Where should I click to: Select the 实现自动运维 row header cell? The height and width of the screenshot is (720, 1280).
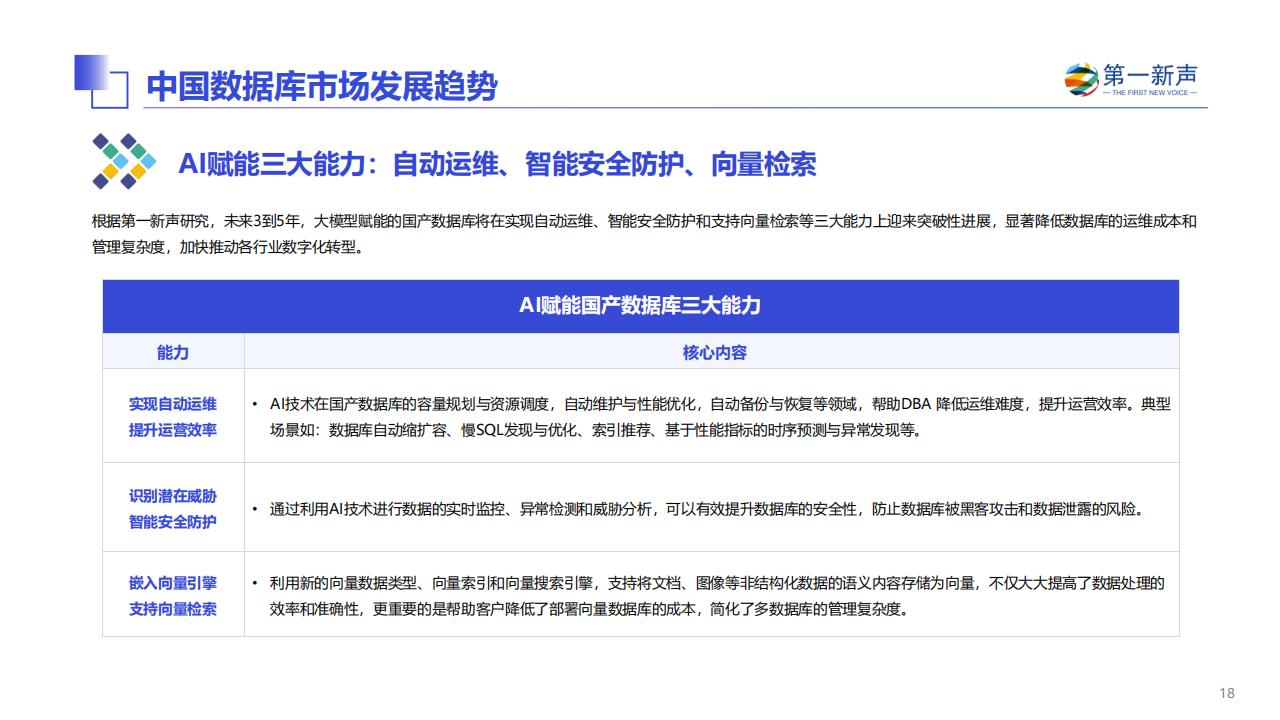click(172, 418)
